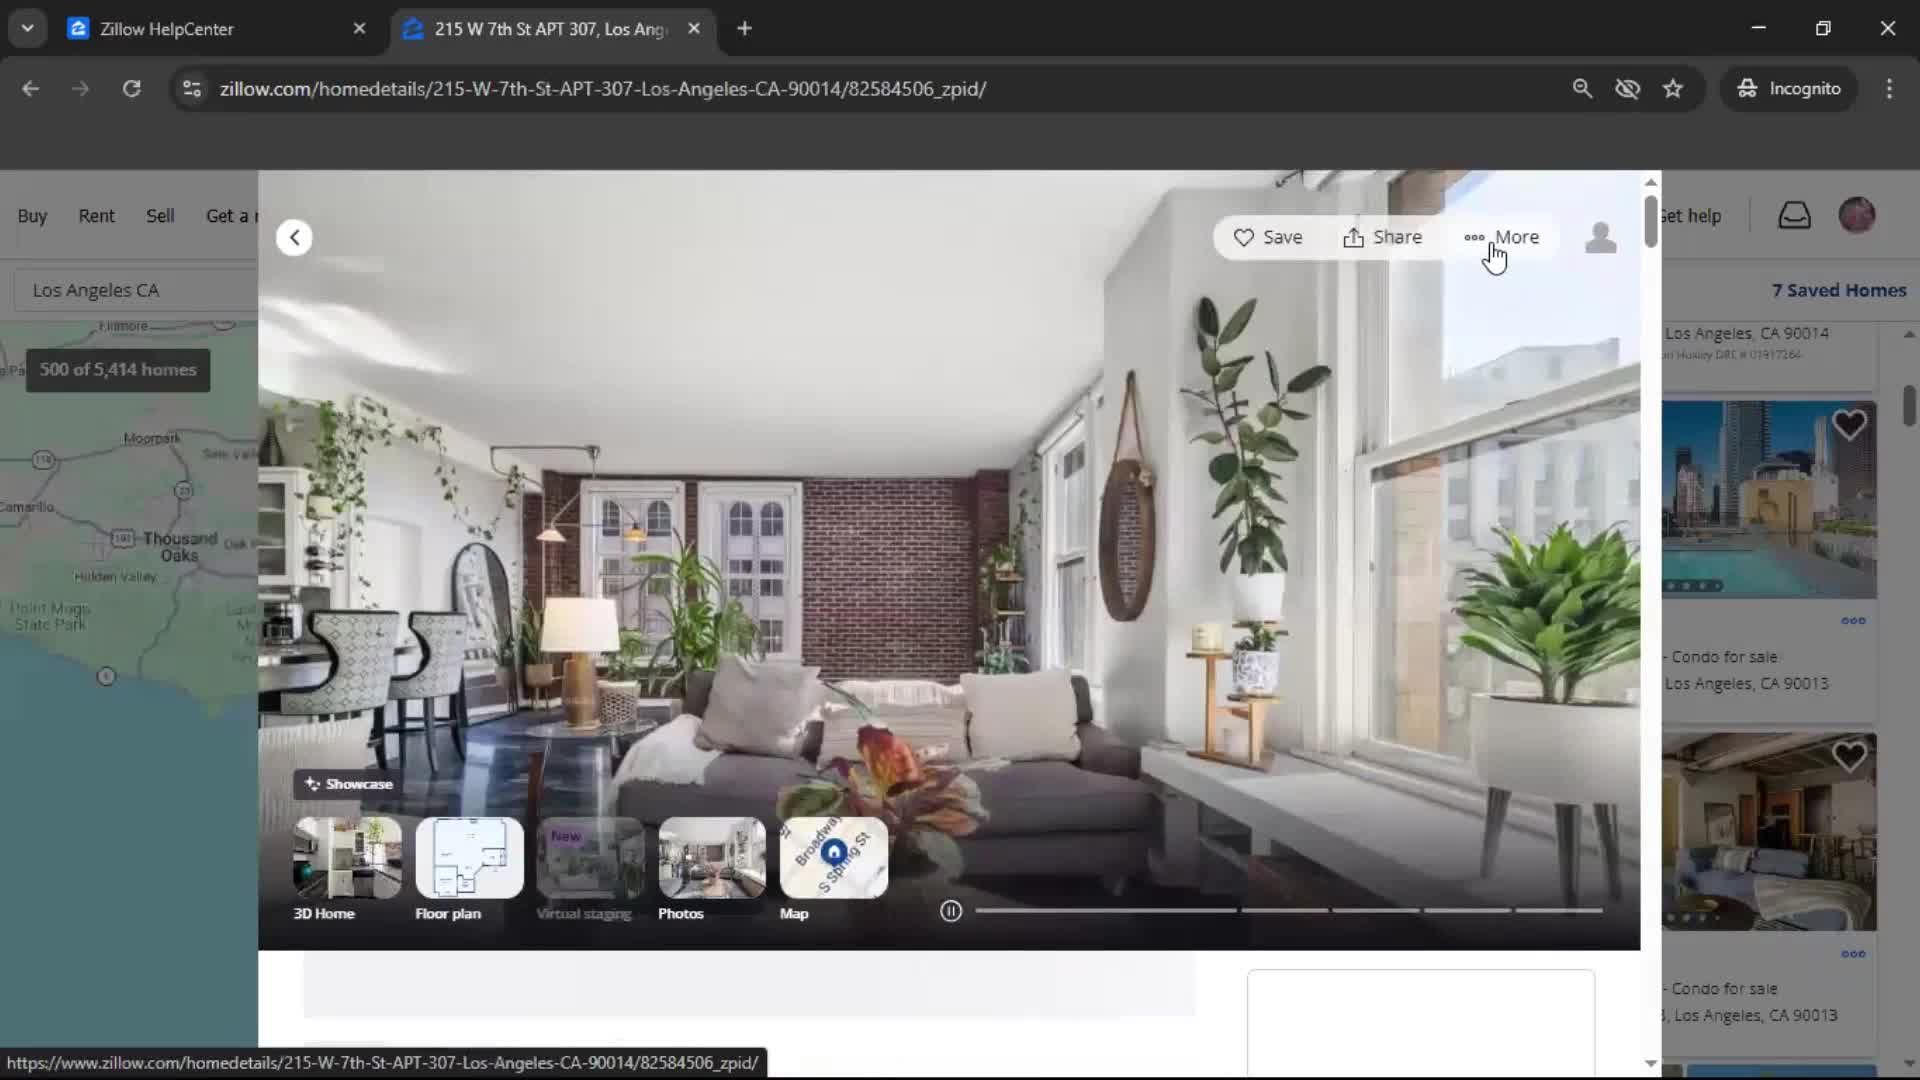Bookmark the page with the star icon

point(1673,88)
